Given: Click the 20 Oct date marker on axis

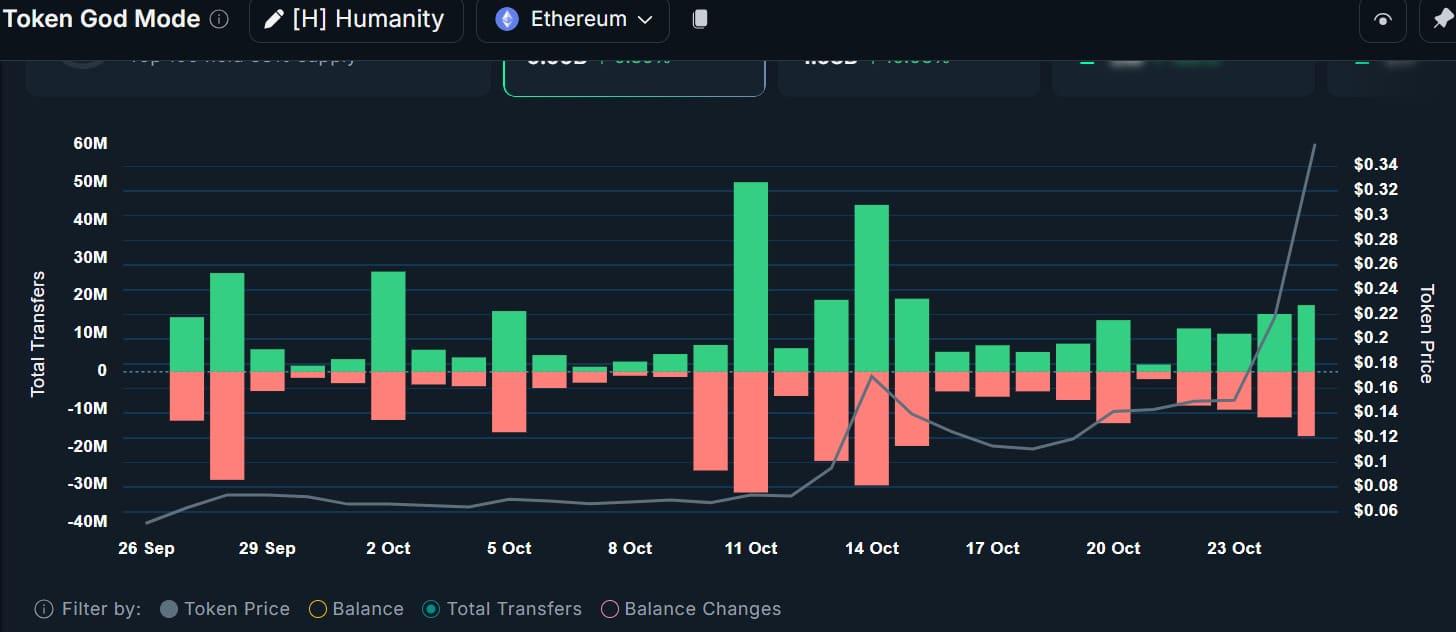Looking at the screenshot, I should click(x=1113, y=548).
